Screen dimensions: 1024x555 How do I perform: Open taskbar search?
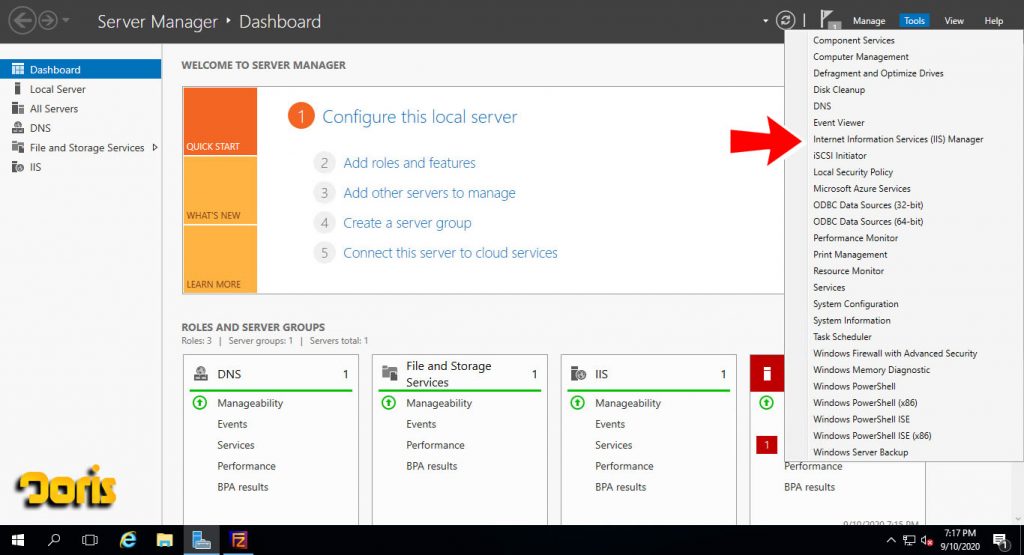pyautogui.click(x=54, y=540)
